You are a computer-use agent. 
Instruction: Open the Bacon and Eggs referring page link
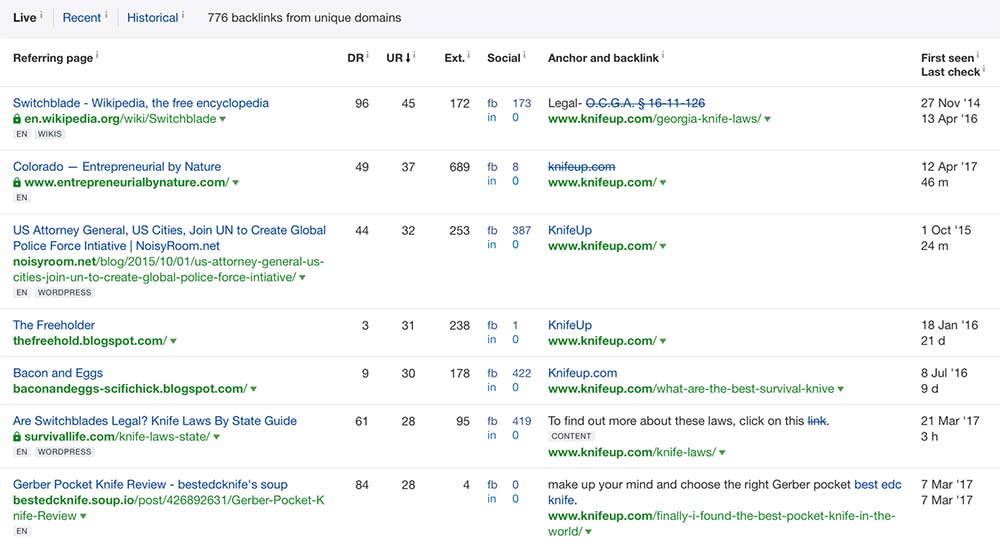pyautogui.click(x=57, y=373)
